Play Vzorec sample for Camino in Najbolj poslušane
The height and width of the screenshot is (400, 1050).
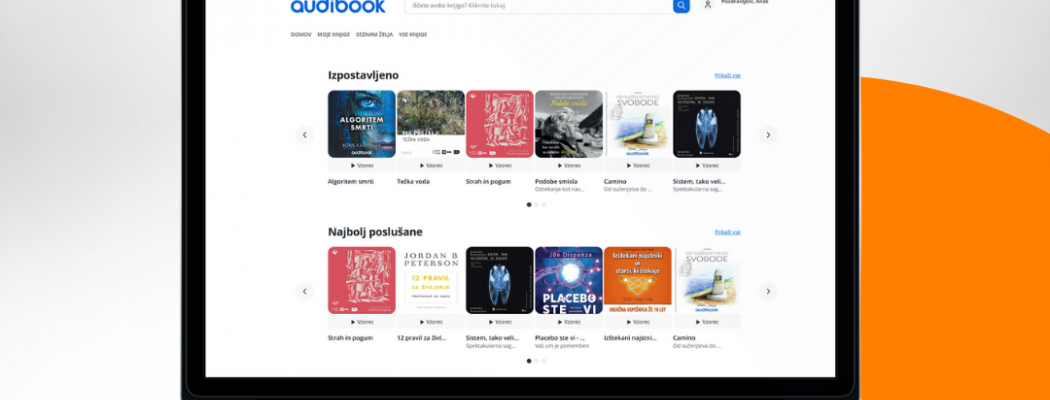tap(706, 322)
